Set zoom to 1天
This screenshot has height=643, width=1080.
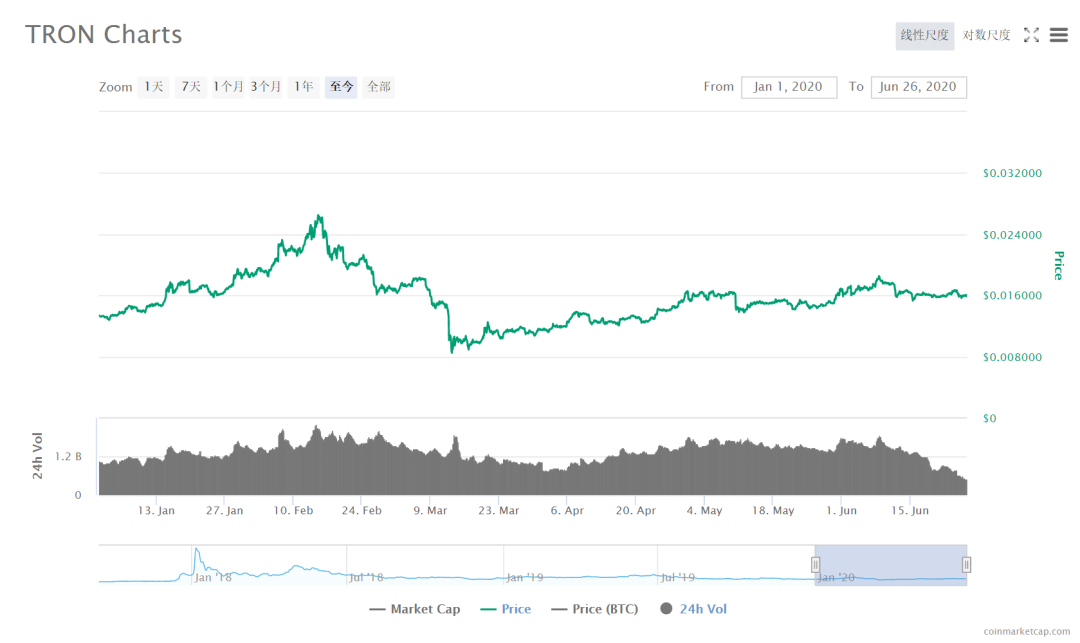point(154,87)
